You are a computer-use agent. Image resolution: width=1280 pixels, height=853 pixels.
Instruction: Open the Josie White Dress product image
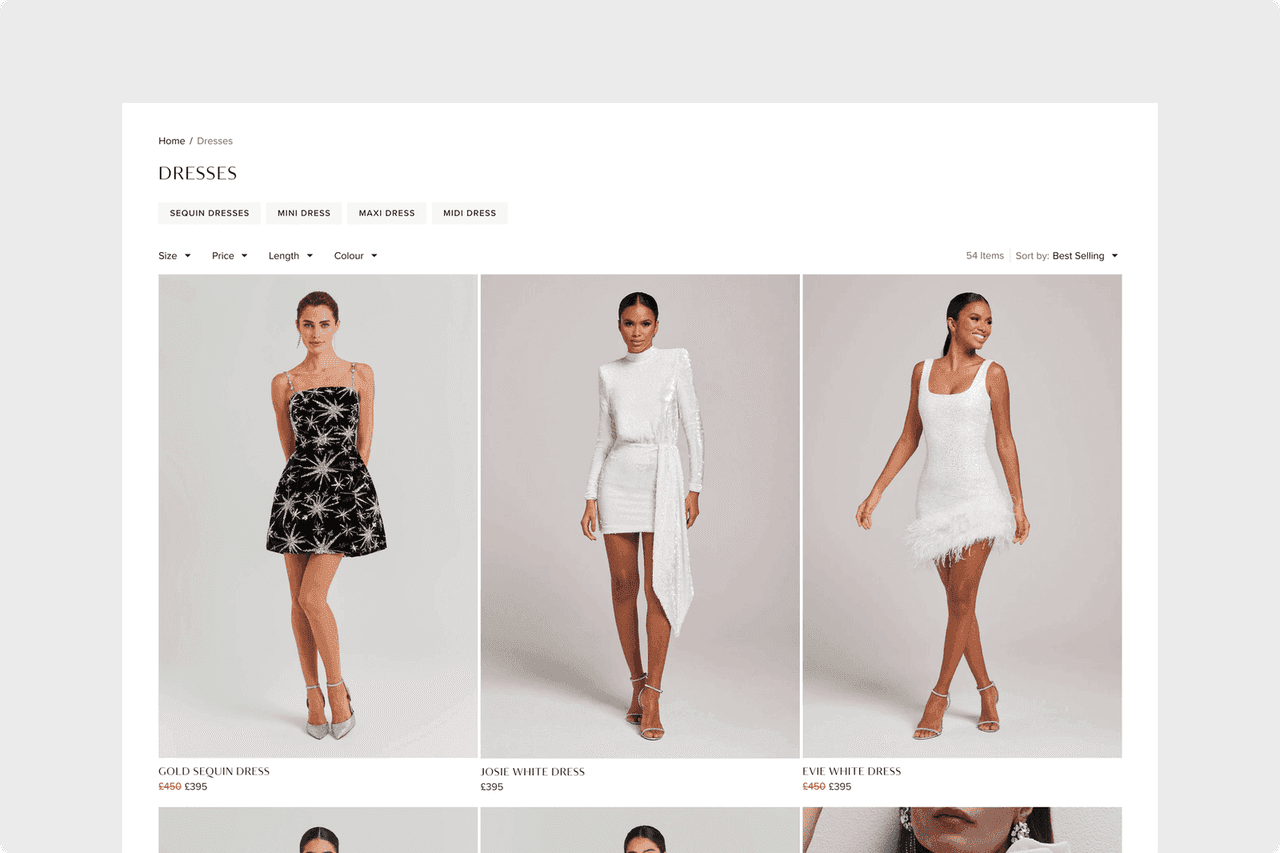tap(640, 516)
